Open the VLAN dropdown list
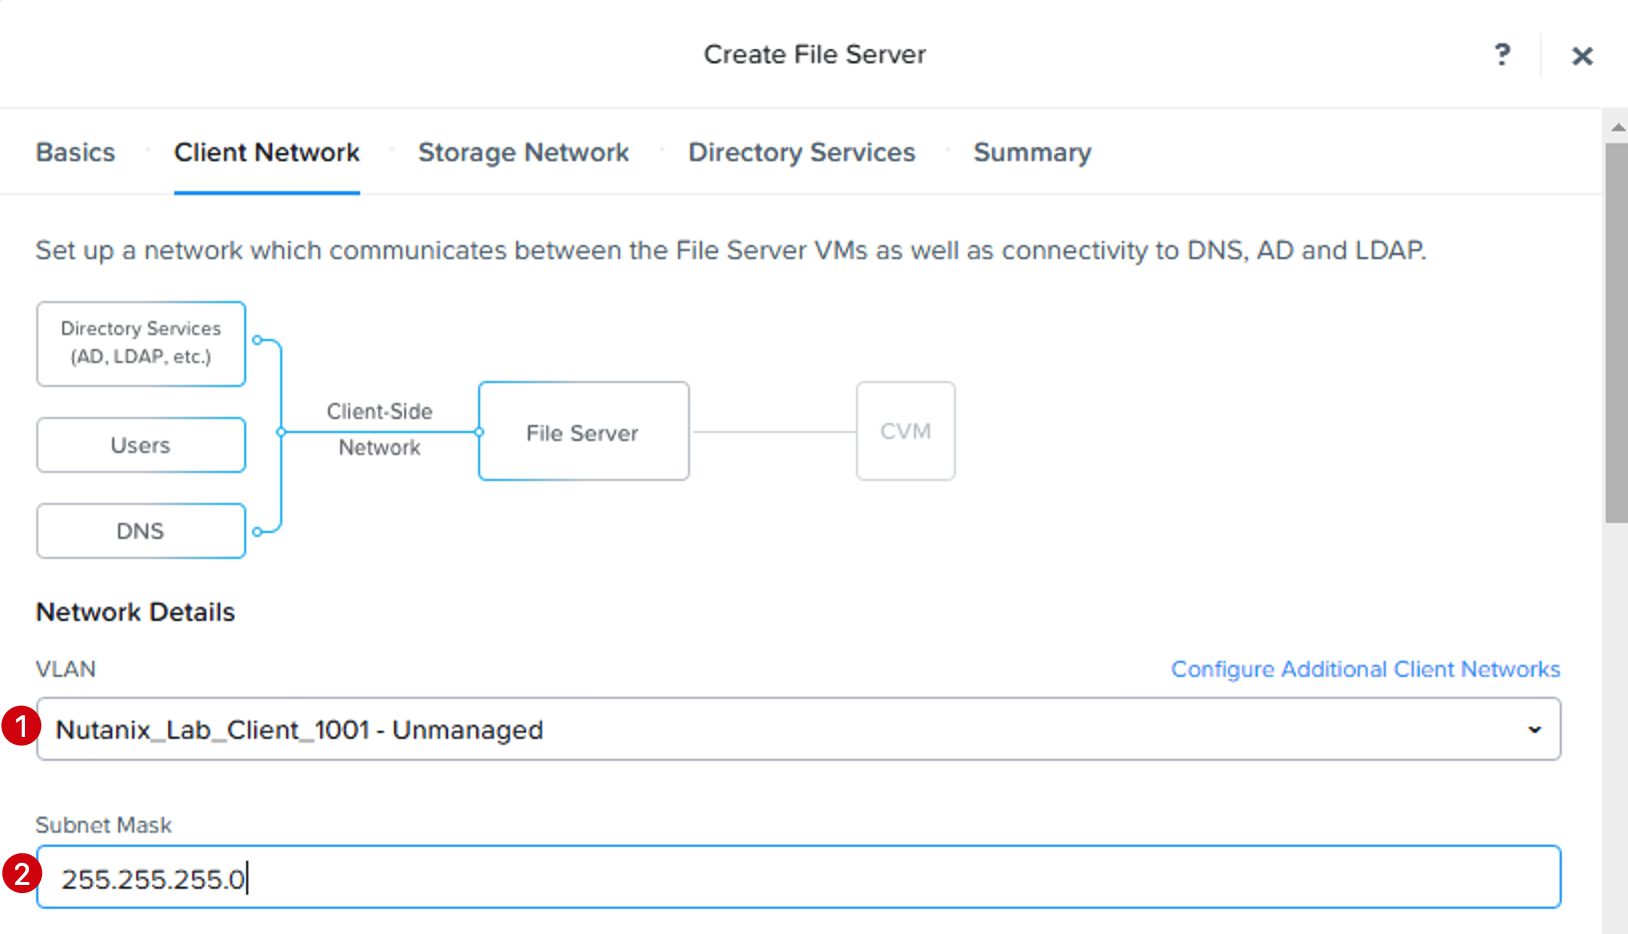This screenshot has height=934, width=1628. 799,729
